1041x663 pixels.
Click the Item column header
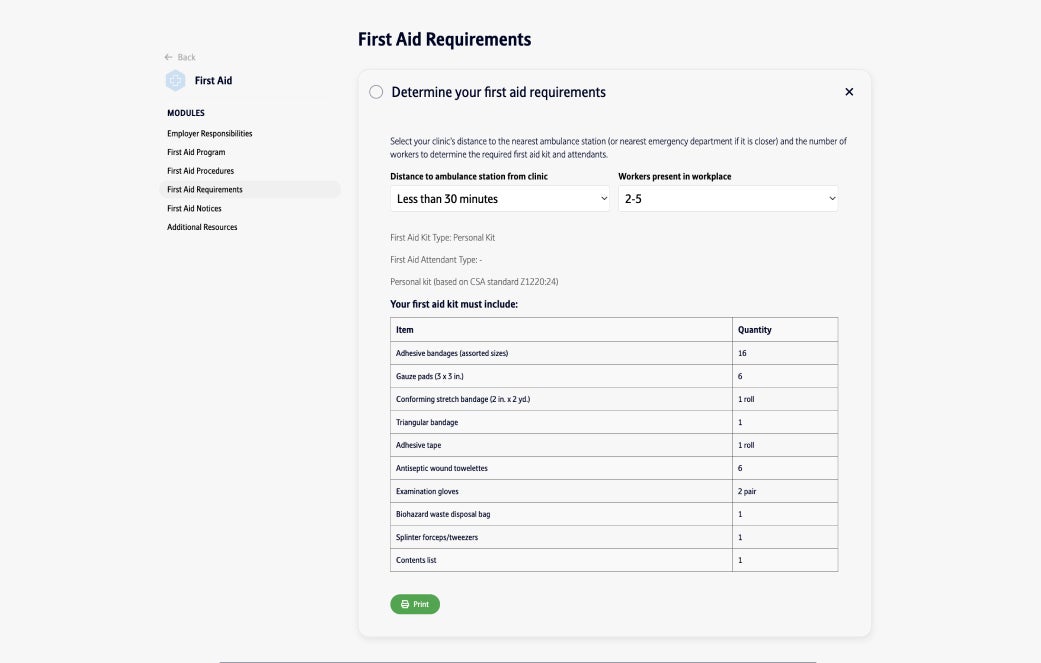click(405, 329)
